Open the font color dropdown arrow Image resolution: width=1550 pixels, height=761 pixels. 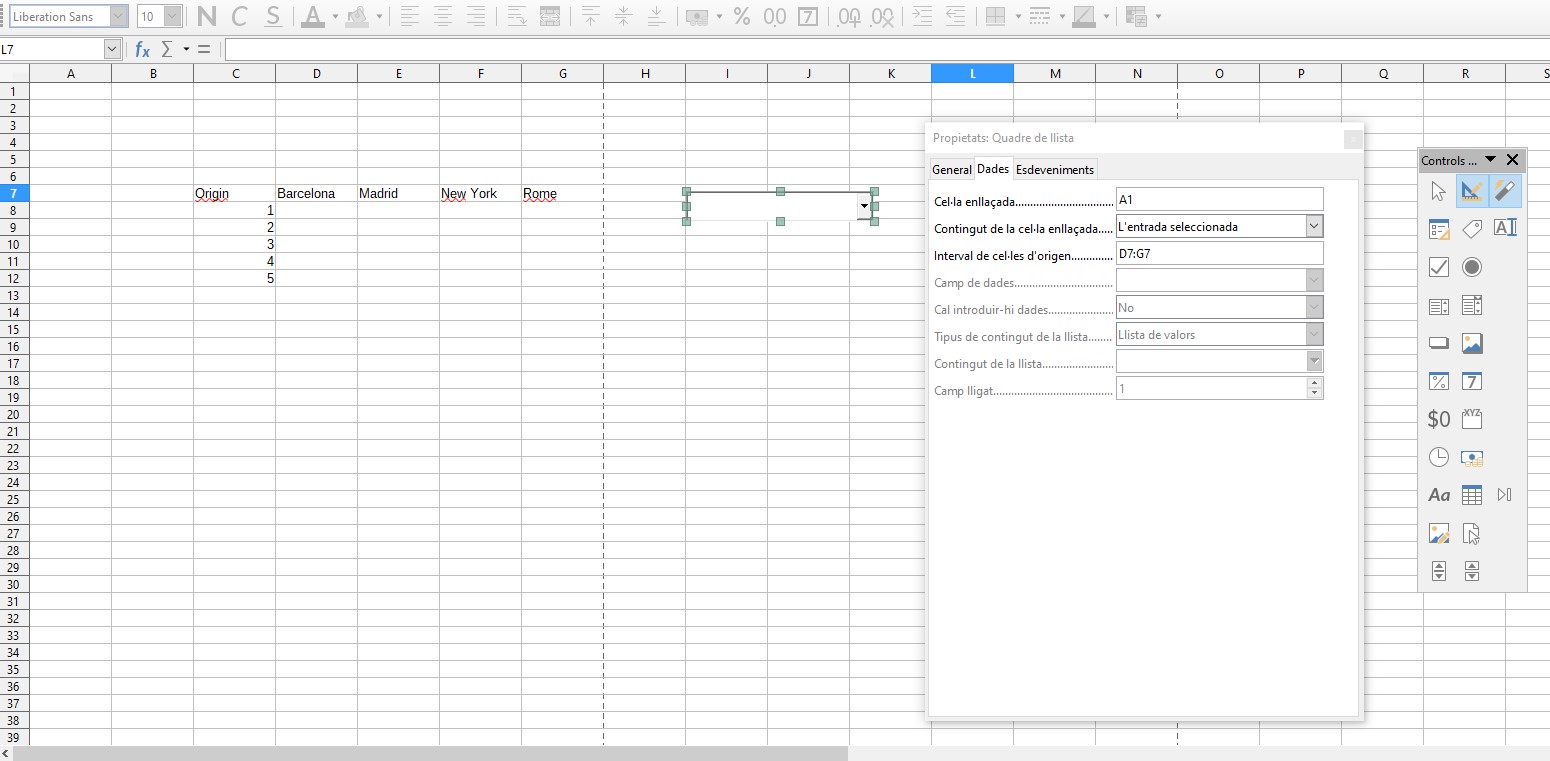[335, 16]
